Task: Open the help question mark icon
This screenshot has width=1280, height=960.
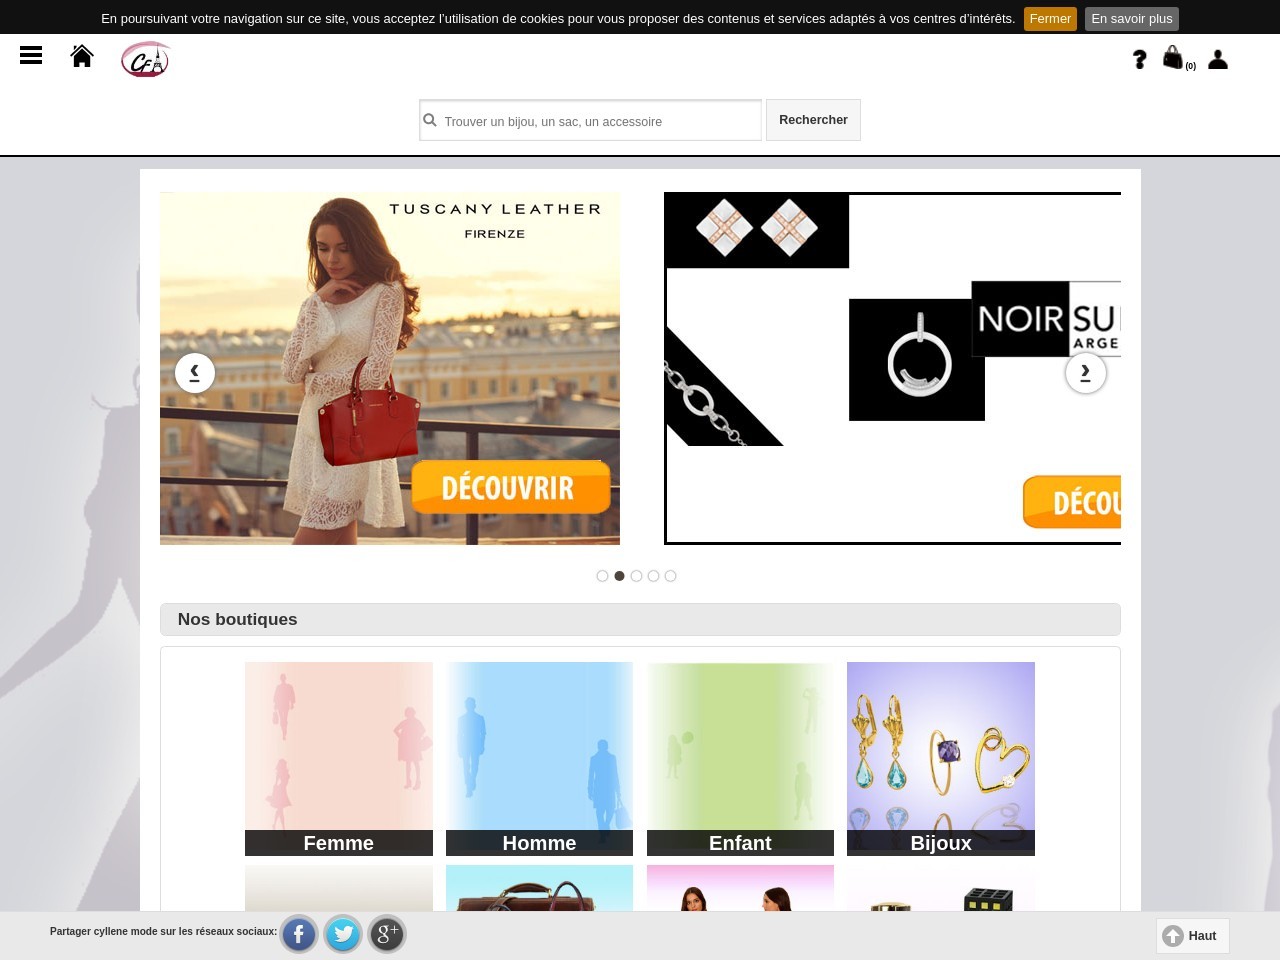Action: tap(1139, 60)
